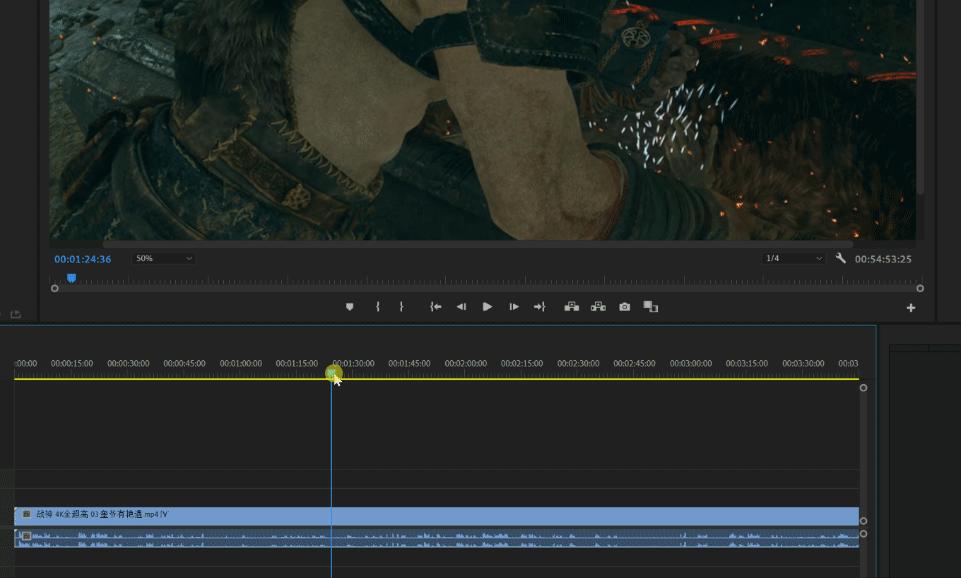Screen dimensions: 961x578
Task: Click the Mark In bracket icon
Action: pyautogui.click(x=377, y=307)
